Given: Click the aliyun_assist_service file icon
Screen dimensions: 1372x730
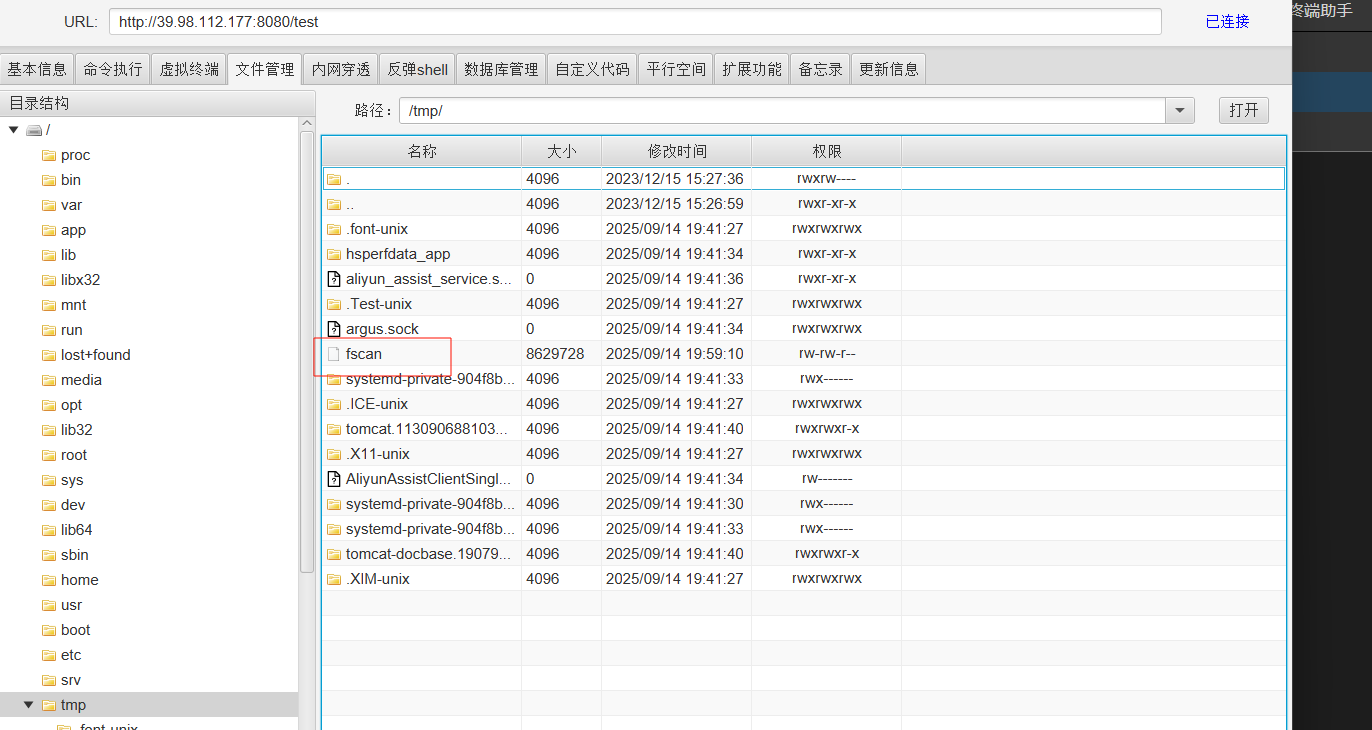Looking at the screenshot, I should (334, 279).
